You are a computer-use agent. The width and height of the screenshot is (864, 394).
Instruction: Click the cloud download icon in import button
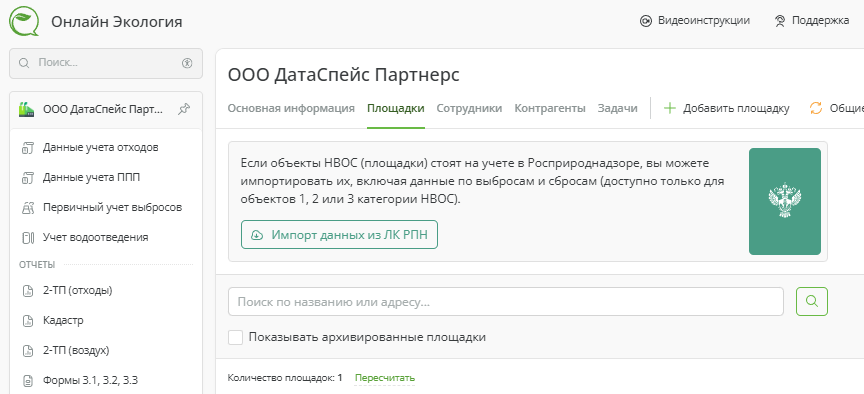[x=257, y=235]
